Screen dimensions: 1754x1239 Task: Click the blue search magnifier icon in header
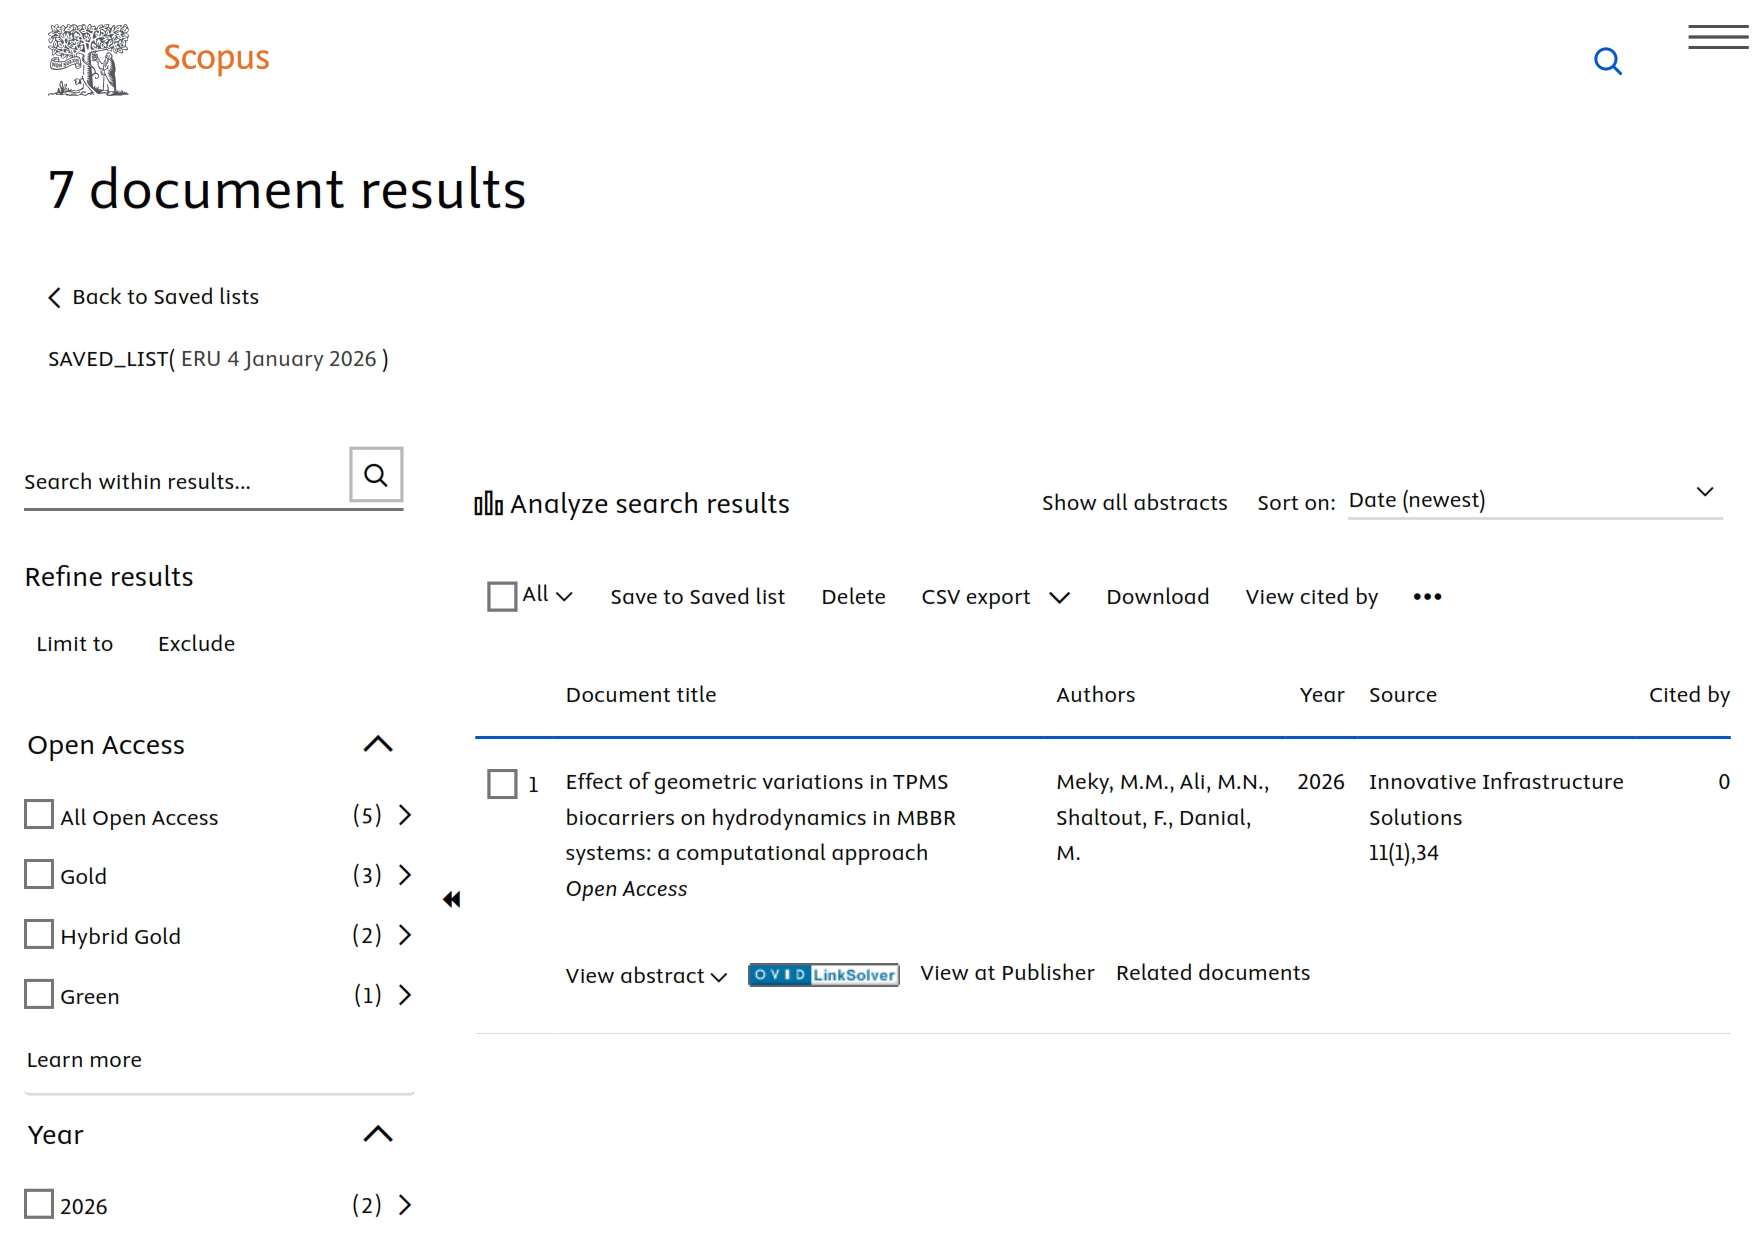[1607, 61]
